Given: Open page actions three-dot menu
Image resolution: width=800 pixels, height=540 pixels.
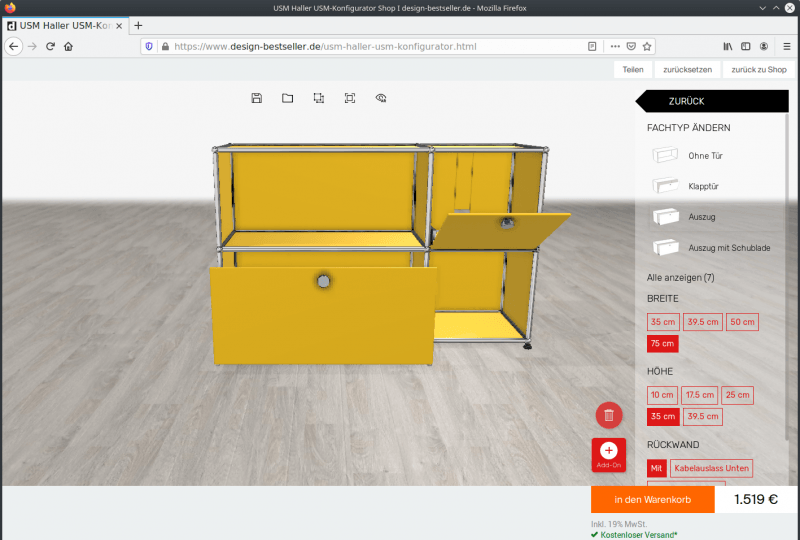Looking at the screenshot, I should [x=615, y=46].
